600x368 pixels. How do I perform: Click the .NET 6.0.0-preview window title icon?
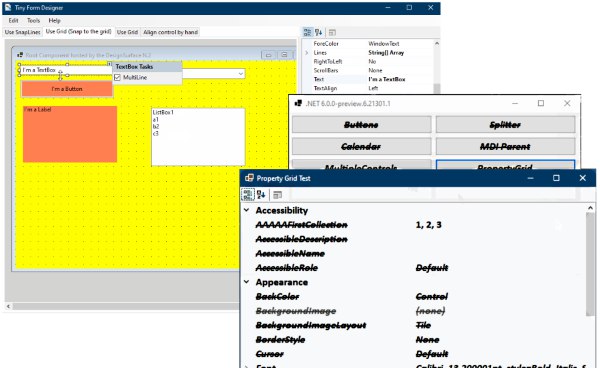(298, 103)
